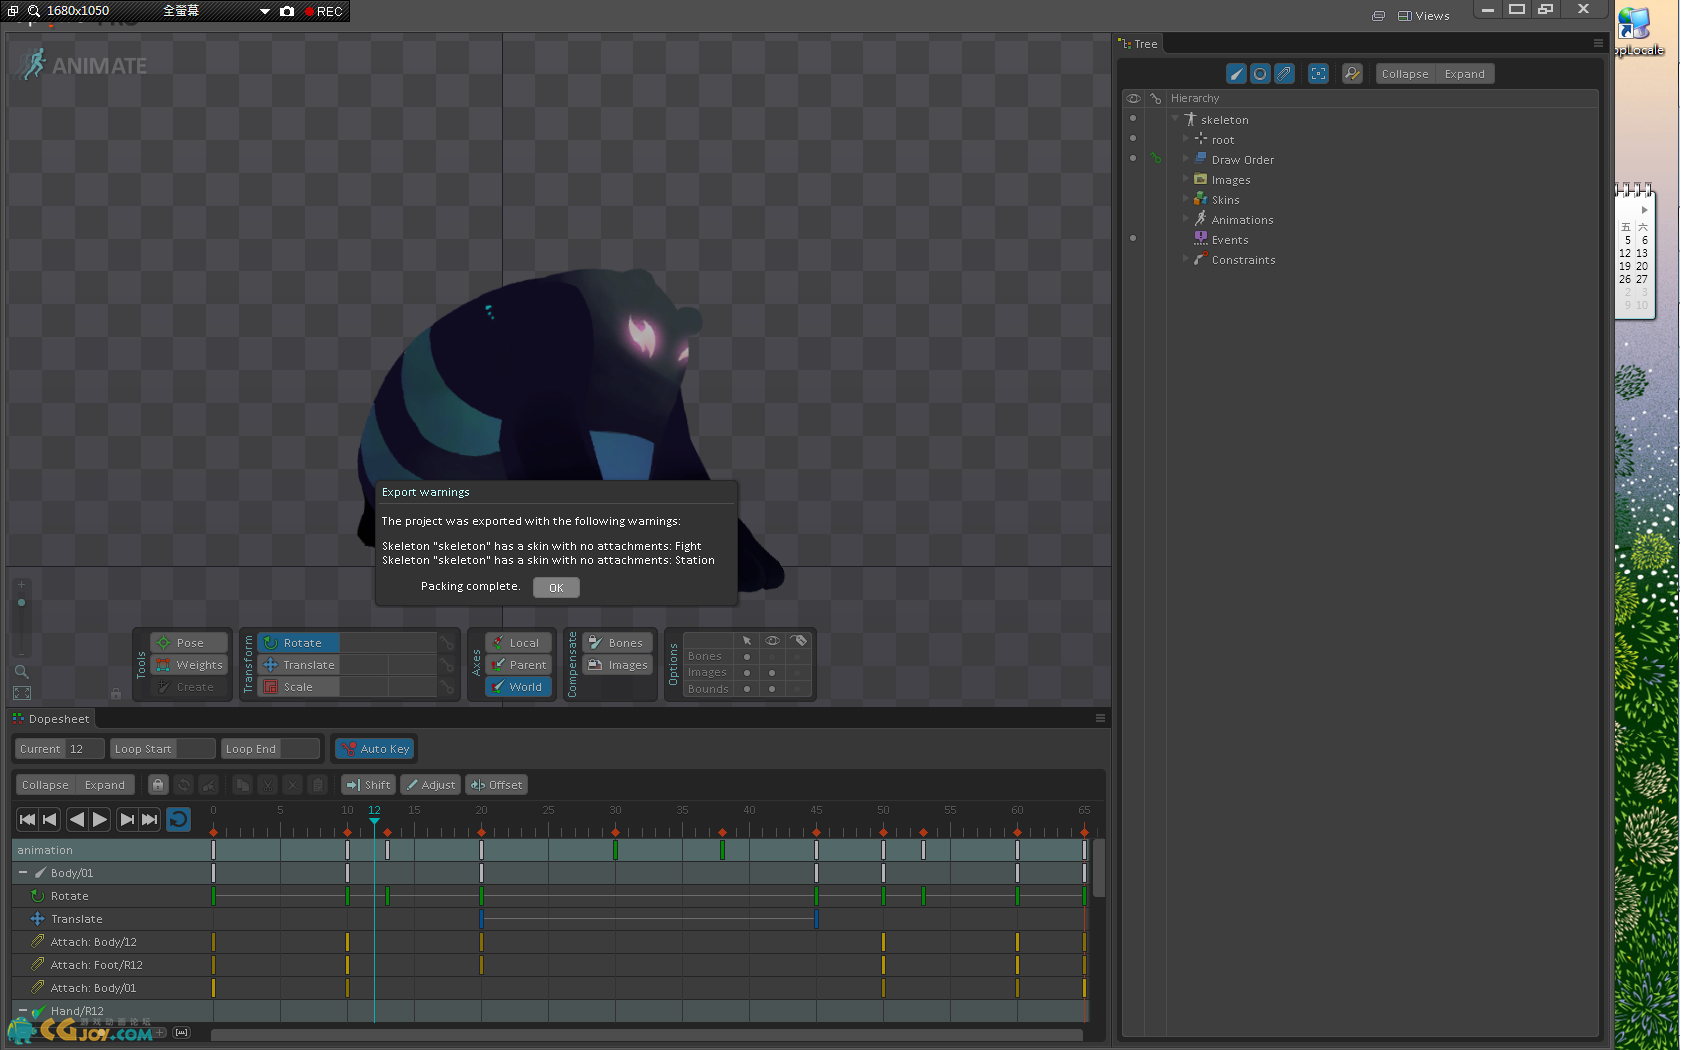Viewport: 1684px width, 1050px height.
Task: Play animation backward
Action: pyautogui.click(x=76, y=820)
